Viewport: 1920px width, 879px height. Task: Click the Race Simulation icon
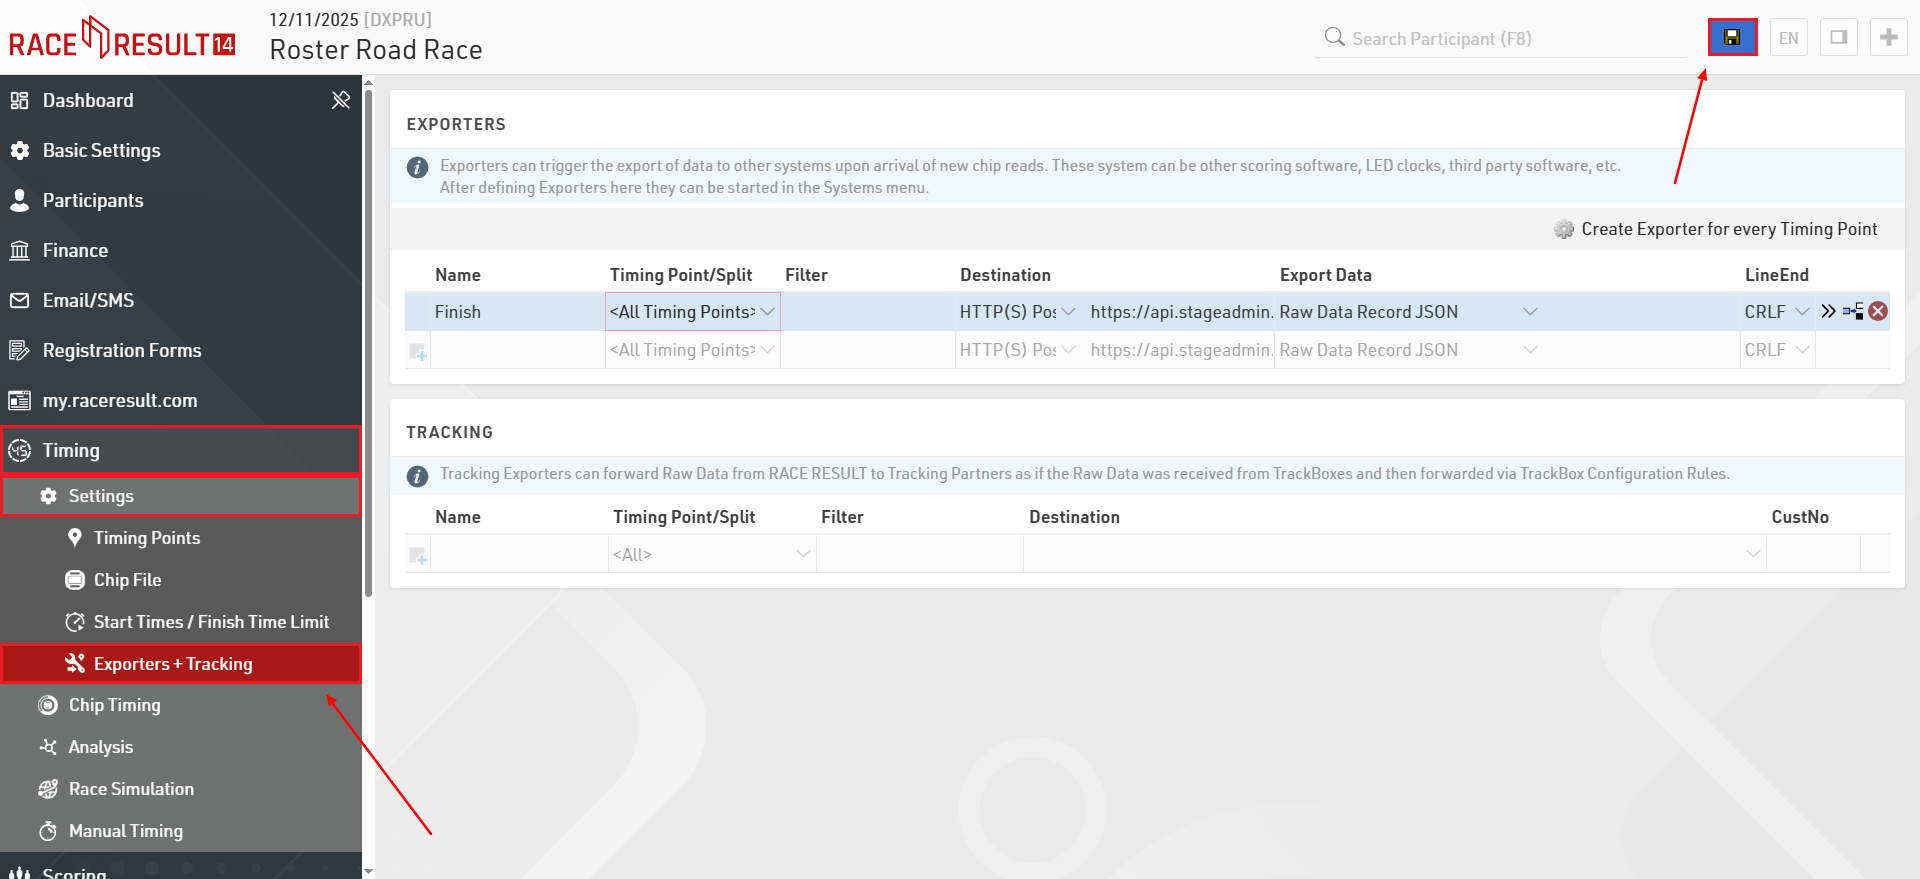click(48, 789)
